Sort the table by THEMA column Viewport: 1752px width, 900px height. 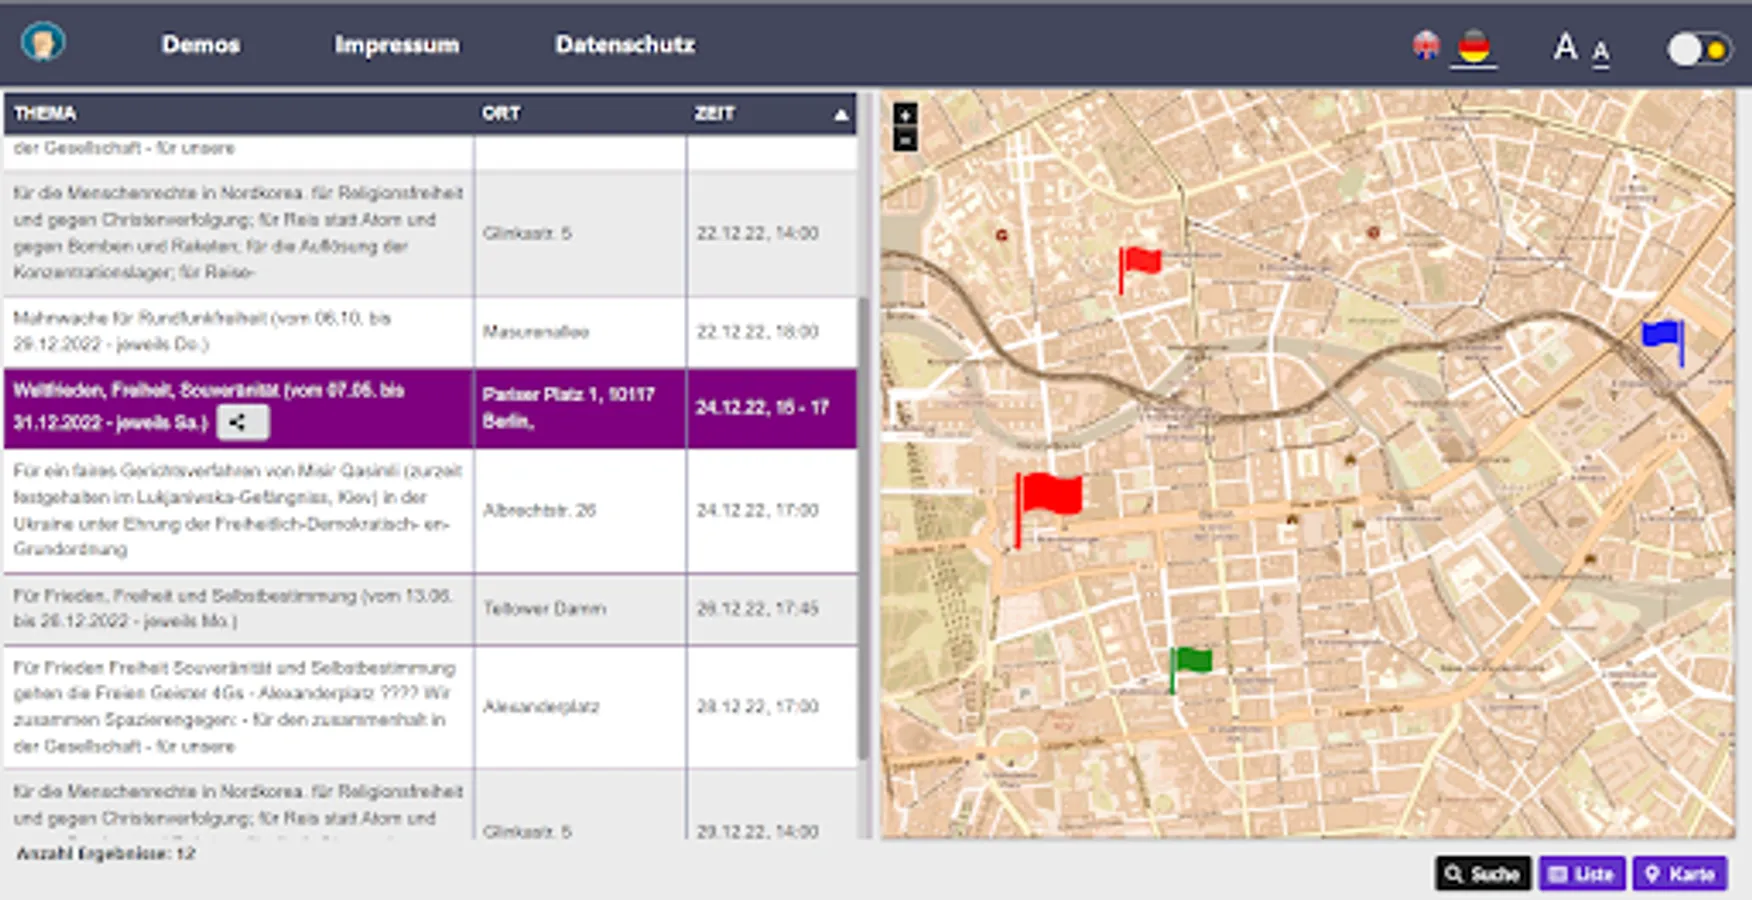tap(239, 113)
